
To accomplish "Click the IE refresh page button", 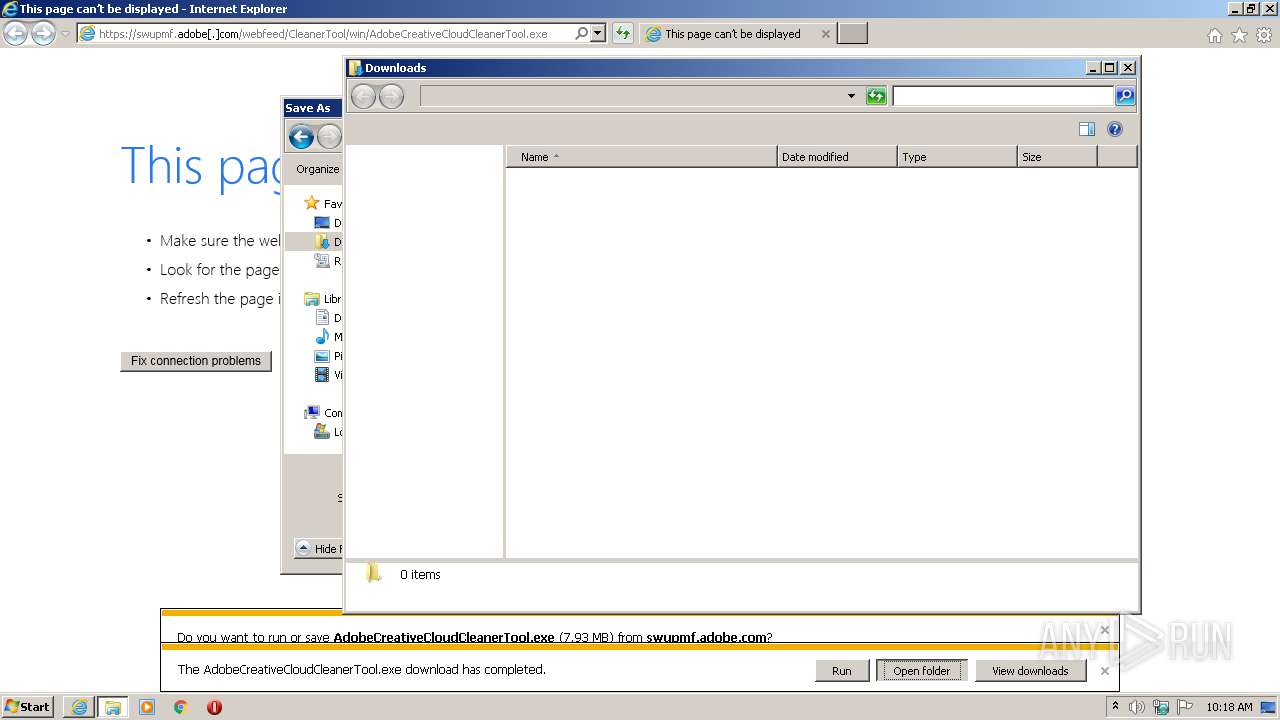I will tap(623, 34).
